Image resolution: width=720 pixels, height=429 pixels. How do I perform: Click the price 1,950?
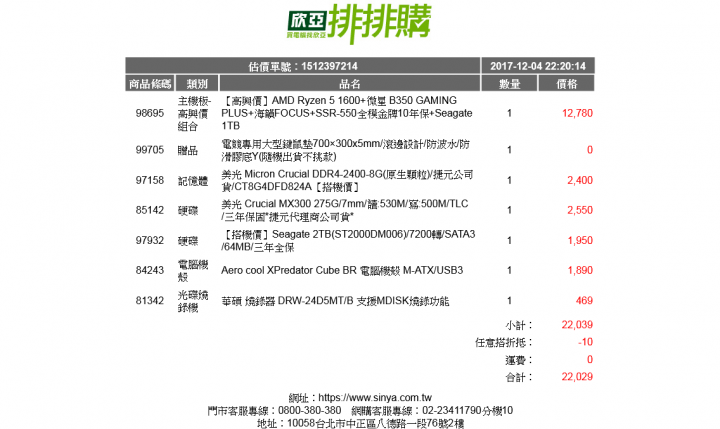pos(580,240)
